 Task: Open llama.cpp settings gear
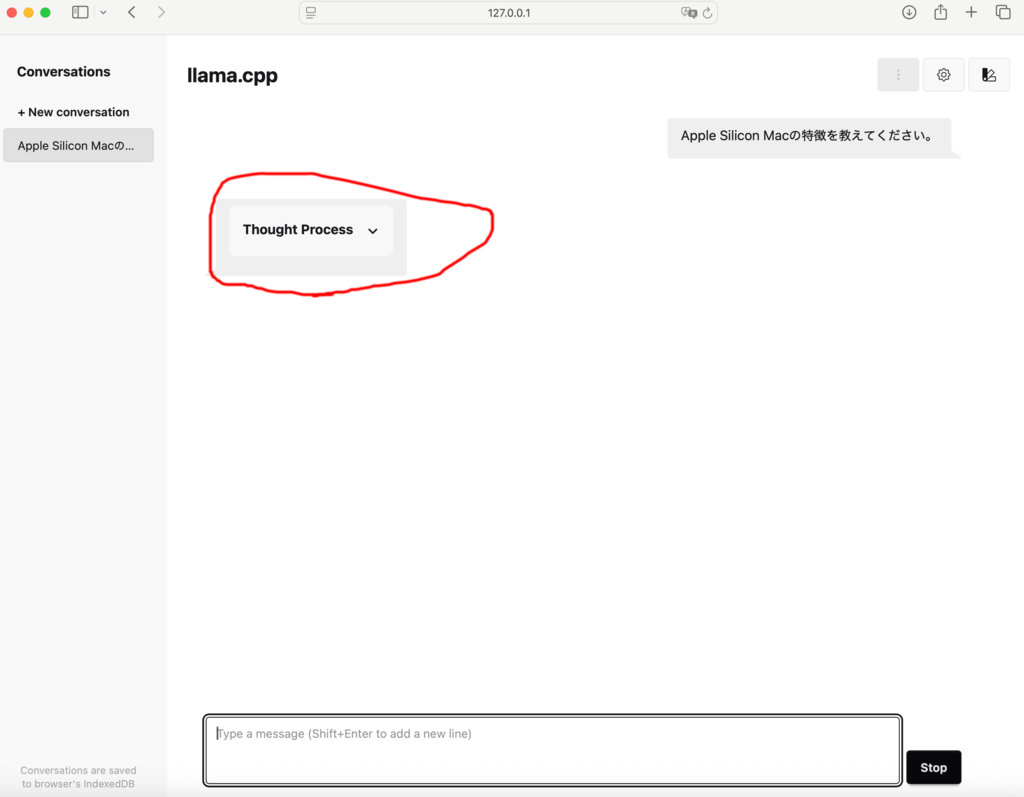(943, 75)
